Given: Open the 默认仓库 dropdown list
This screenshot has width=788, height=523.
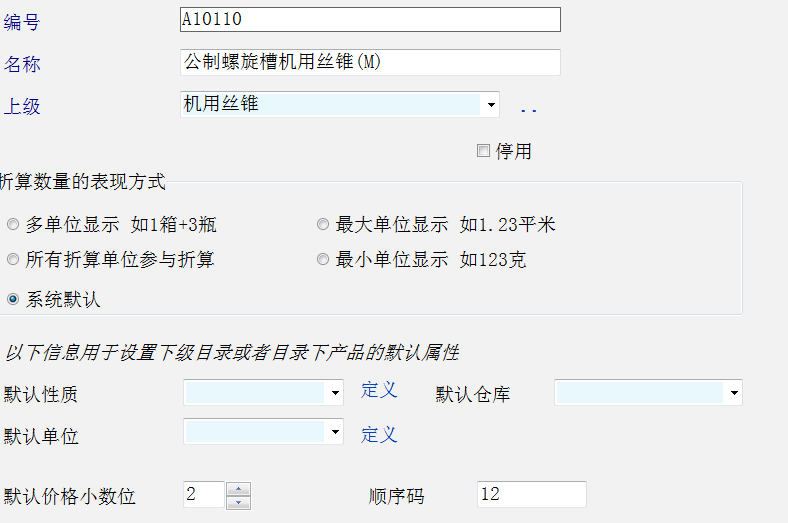Looking at the screenshot, I should (734, 394).
